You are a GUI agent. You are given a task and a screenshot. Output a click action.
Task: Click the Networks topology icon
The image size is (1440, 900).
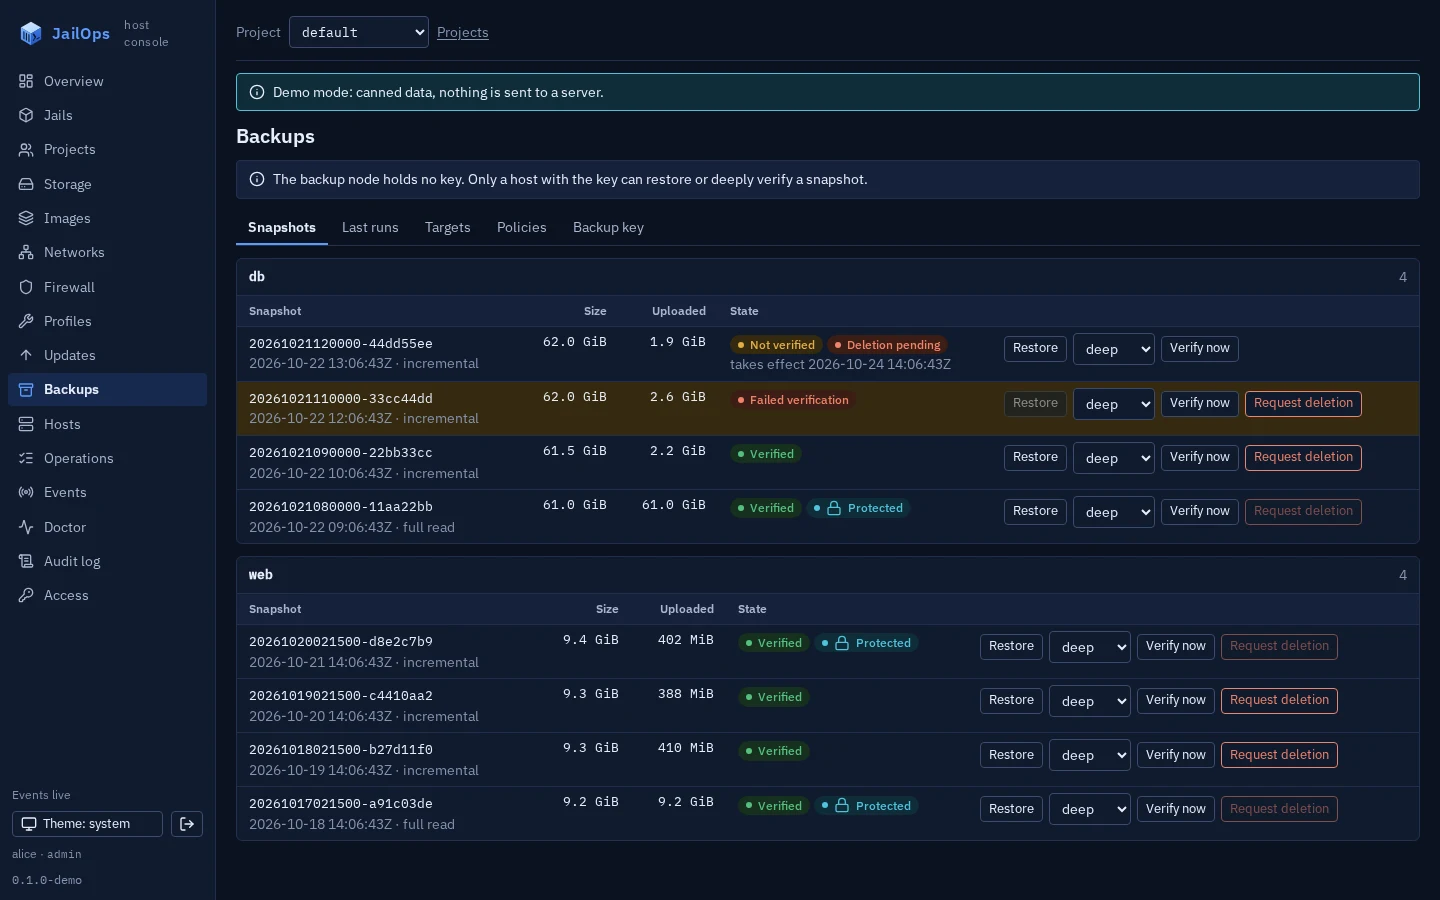(26, 252)
